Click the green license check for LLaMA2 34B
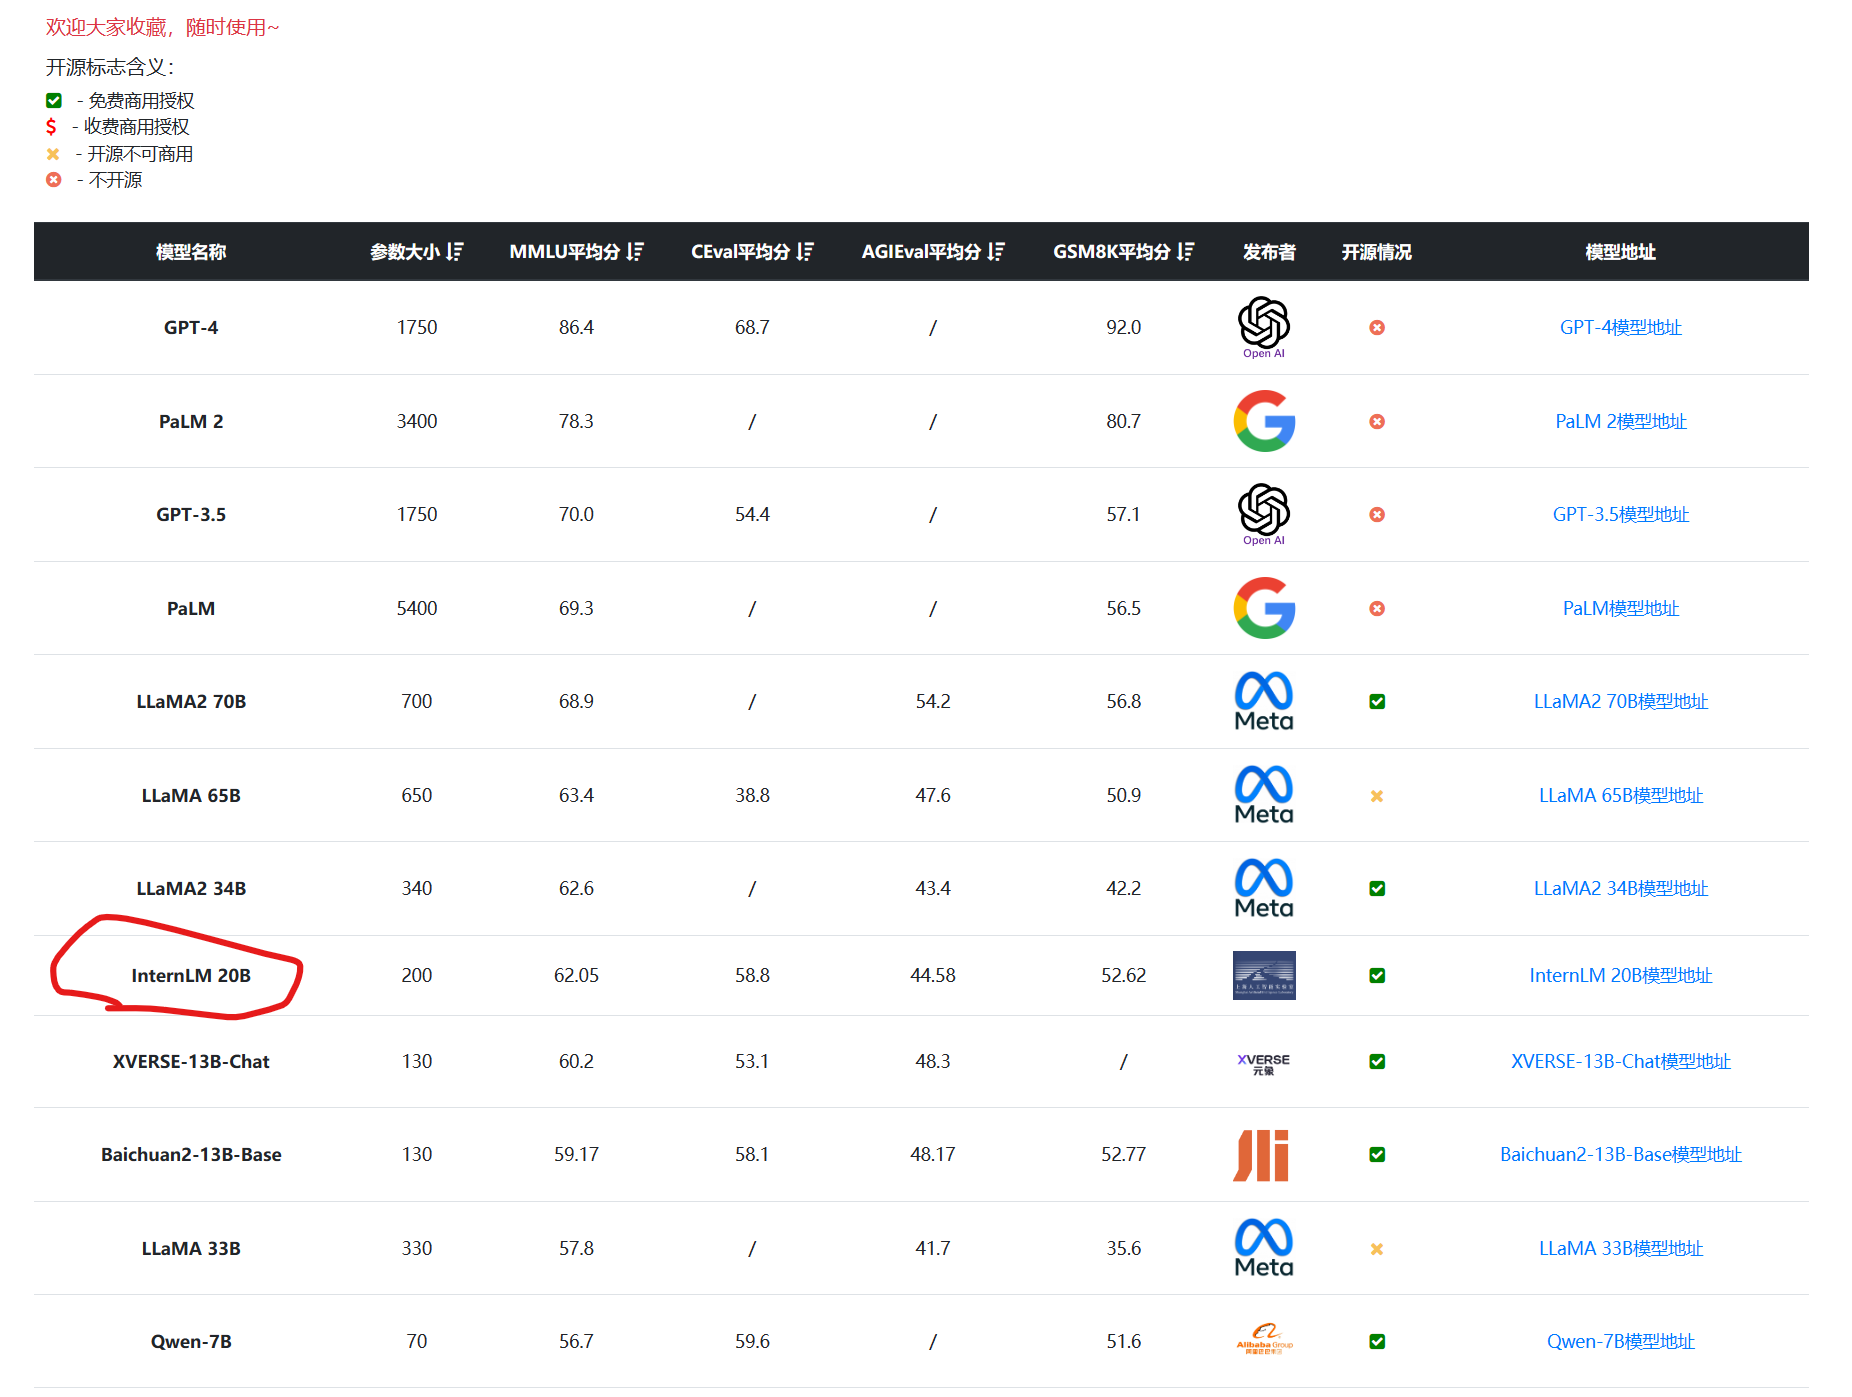 (x=1377, y=889)
